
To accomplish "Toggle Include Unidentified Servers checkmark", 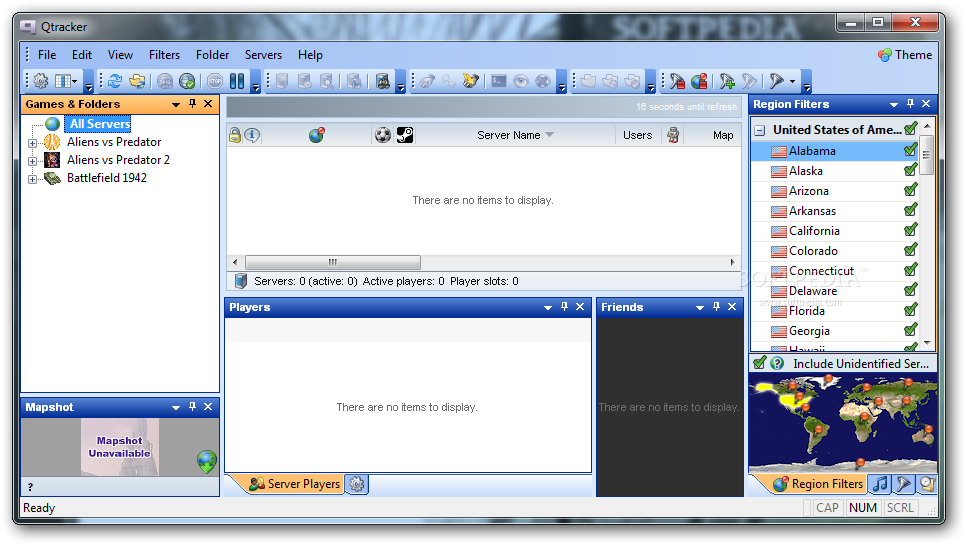I will 760,363.
